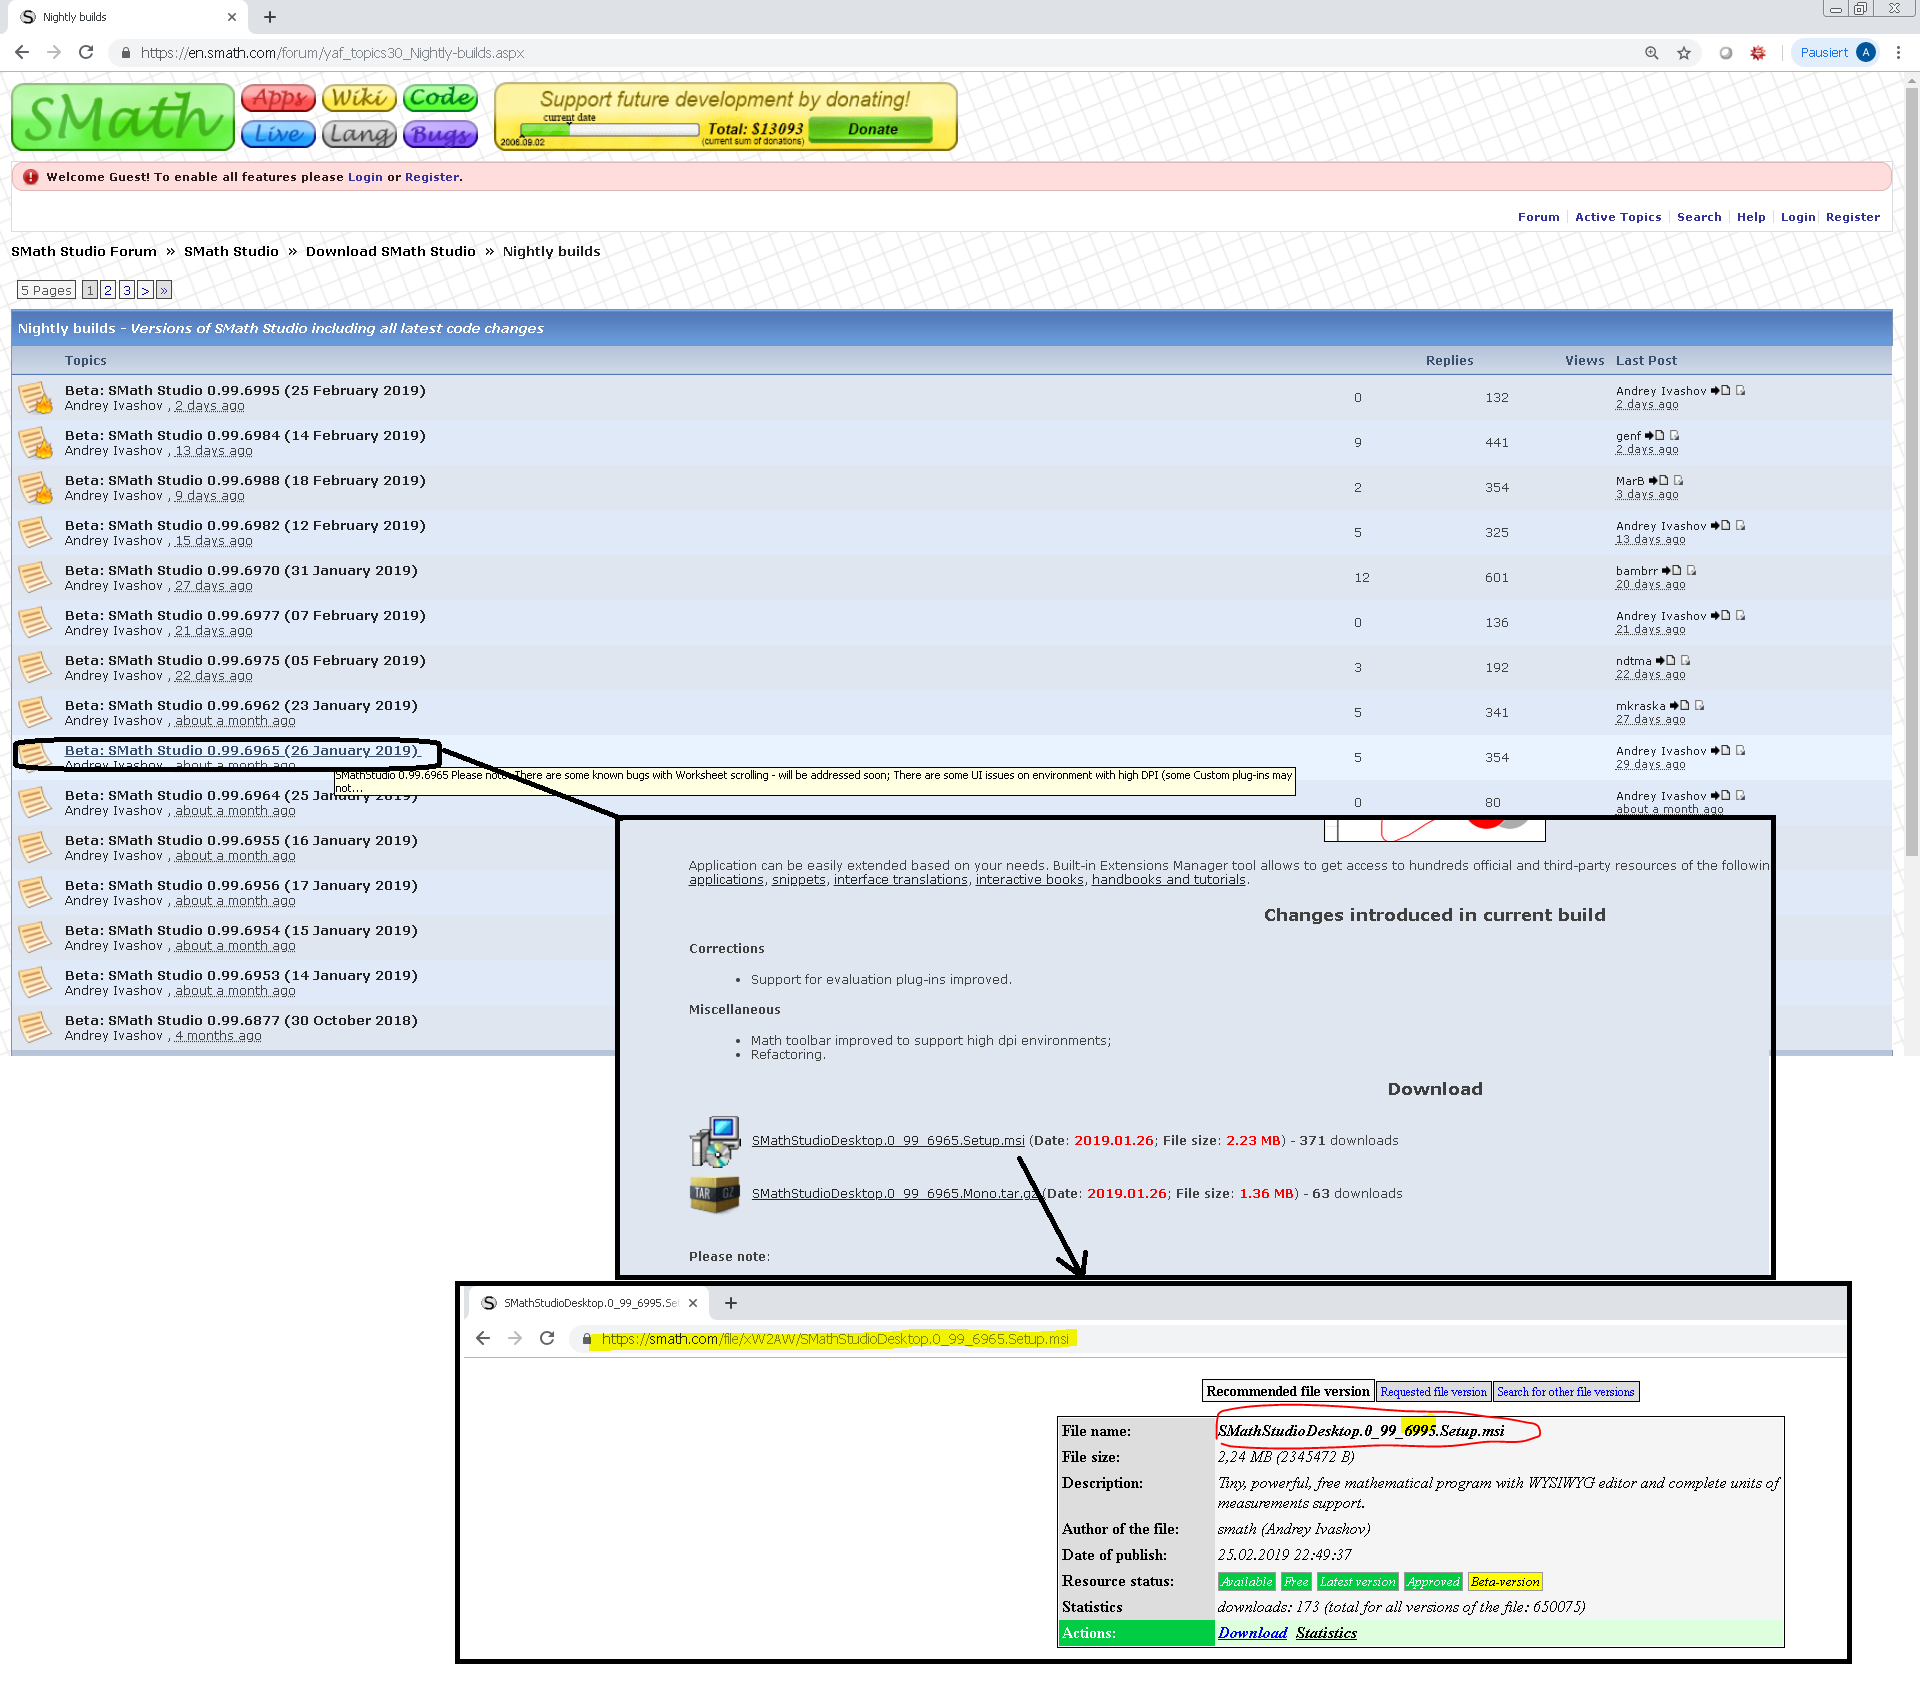Click the donation progress bar
The image size is (1920, 1682).
(610, 130)
